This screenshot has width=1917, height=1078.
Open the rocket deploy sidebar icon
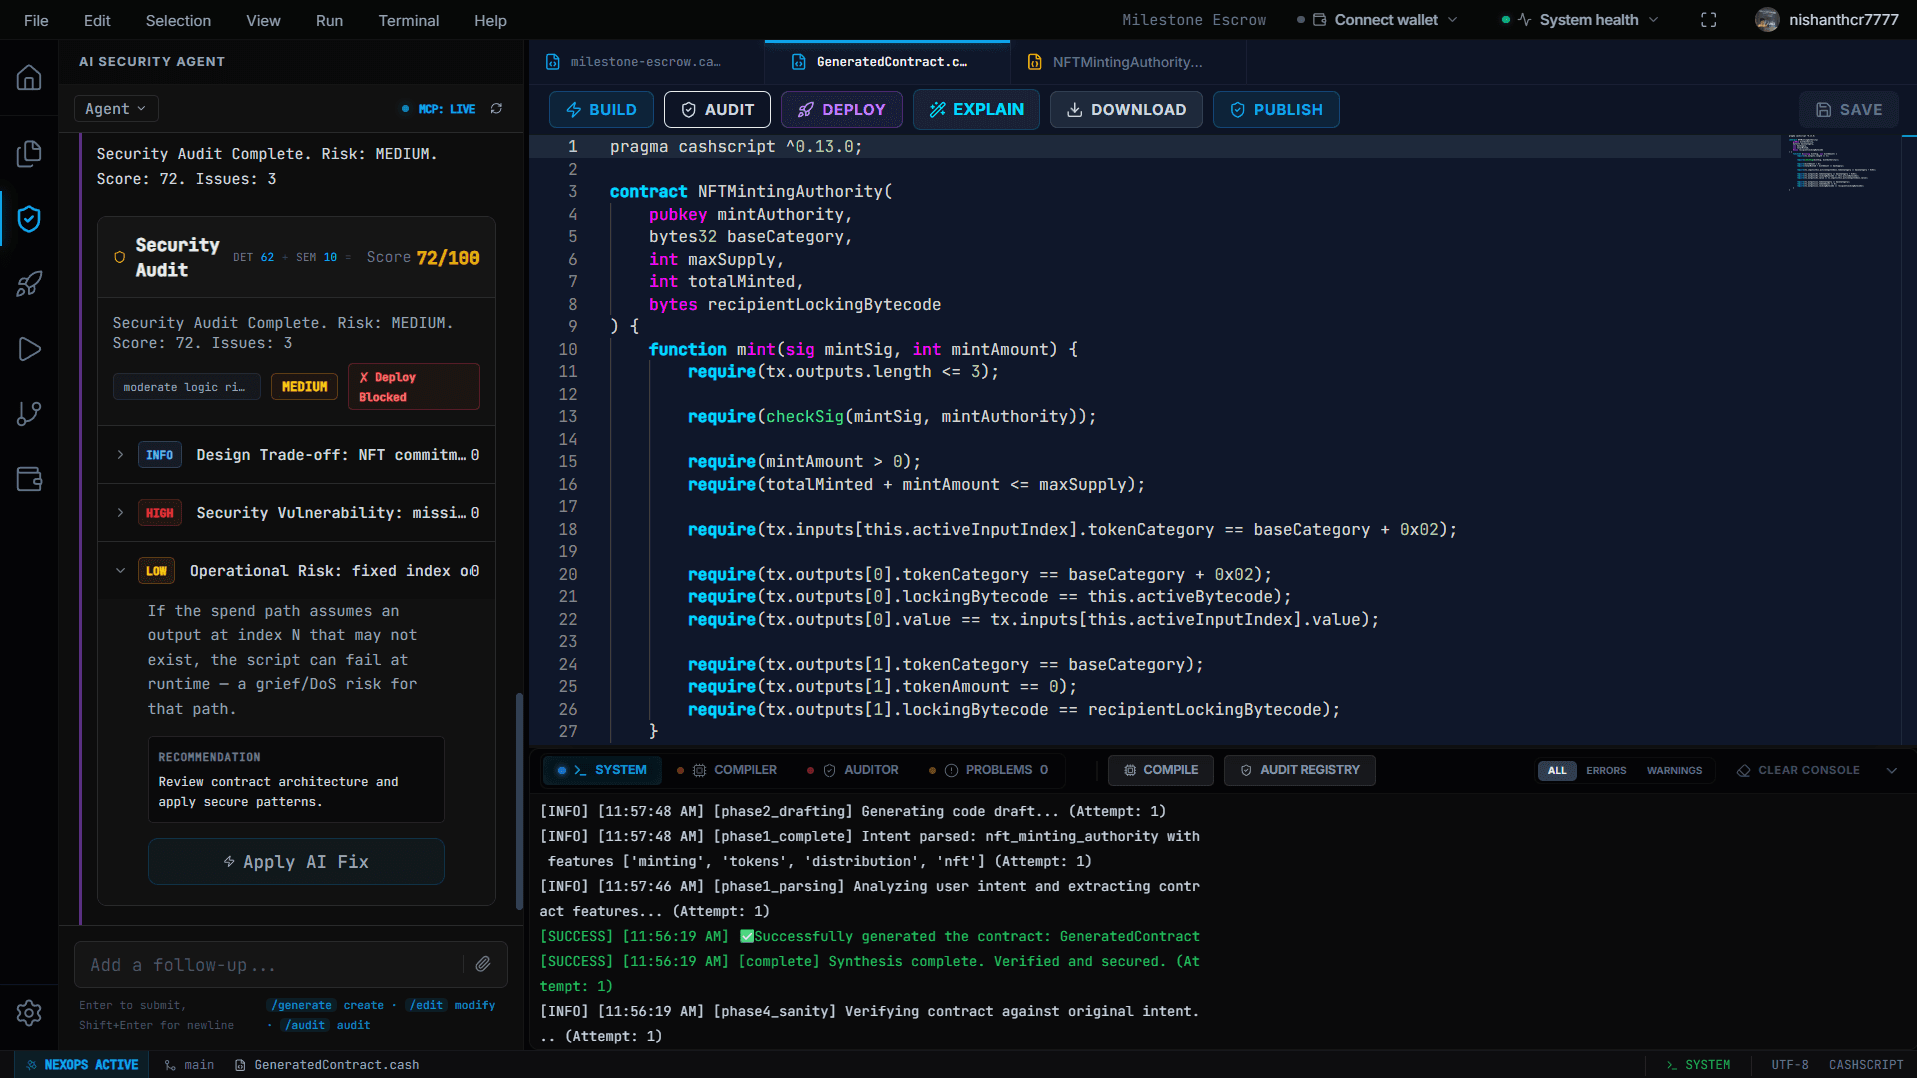click(x=29, y=284)
